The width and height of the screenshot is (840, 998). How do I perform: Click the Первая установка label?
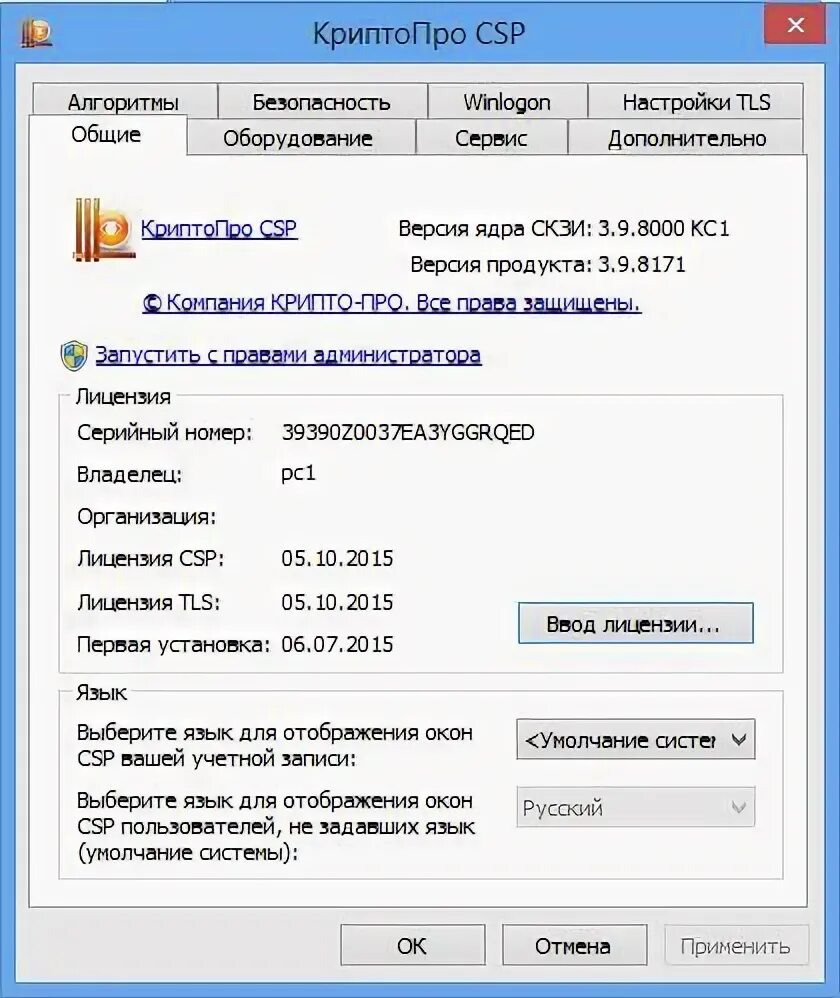pos(174,645)
